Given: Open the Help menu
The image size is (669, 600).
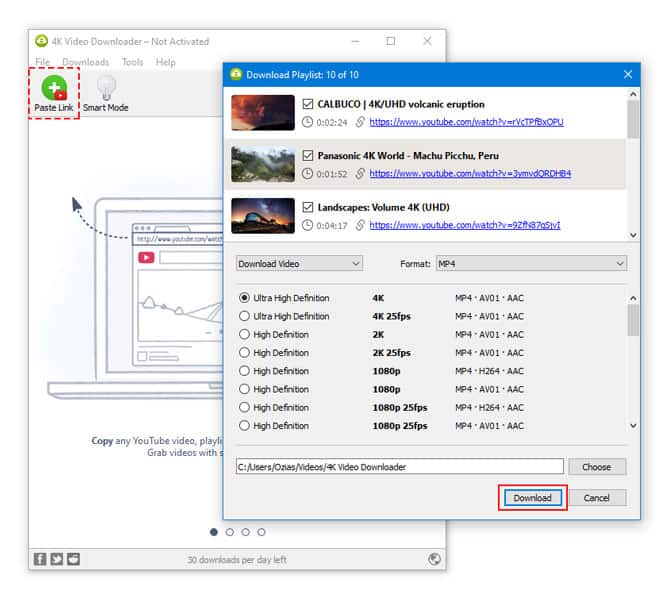Looking at the screenshot, I should [166, 62].
